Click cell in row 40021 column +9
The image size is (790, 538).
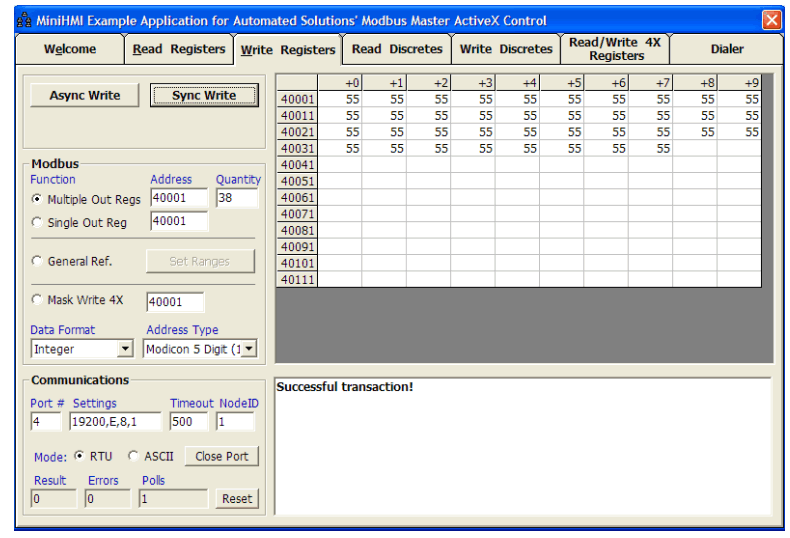[x=739, y=132]
